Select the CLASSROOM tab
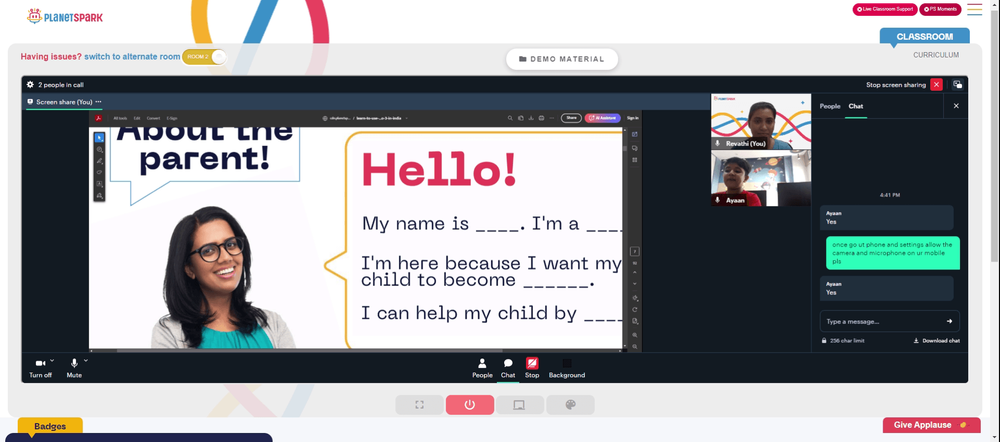Image resolution: width=1000 pixels, height=442 pixels. tap(924, 37)
